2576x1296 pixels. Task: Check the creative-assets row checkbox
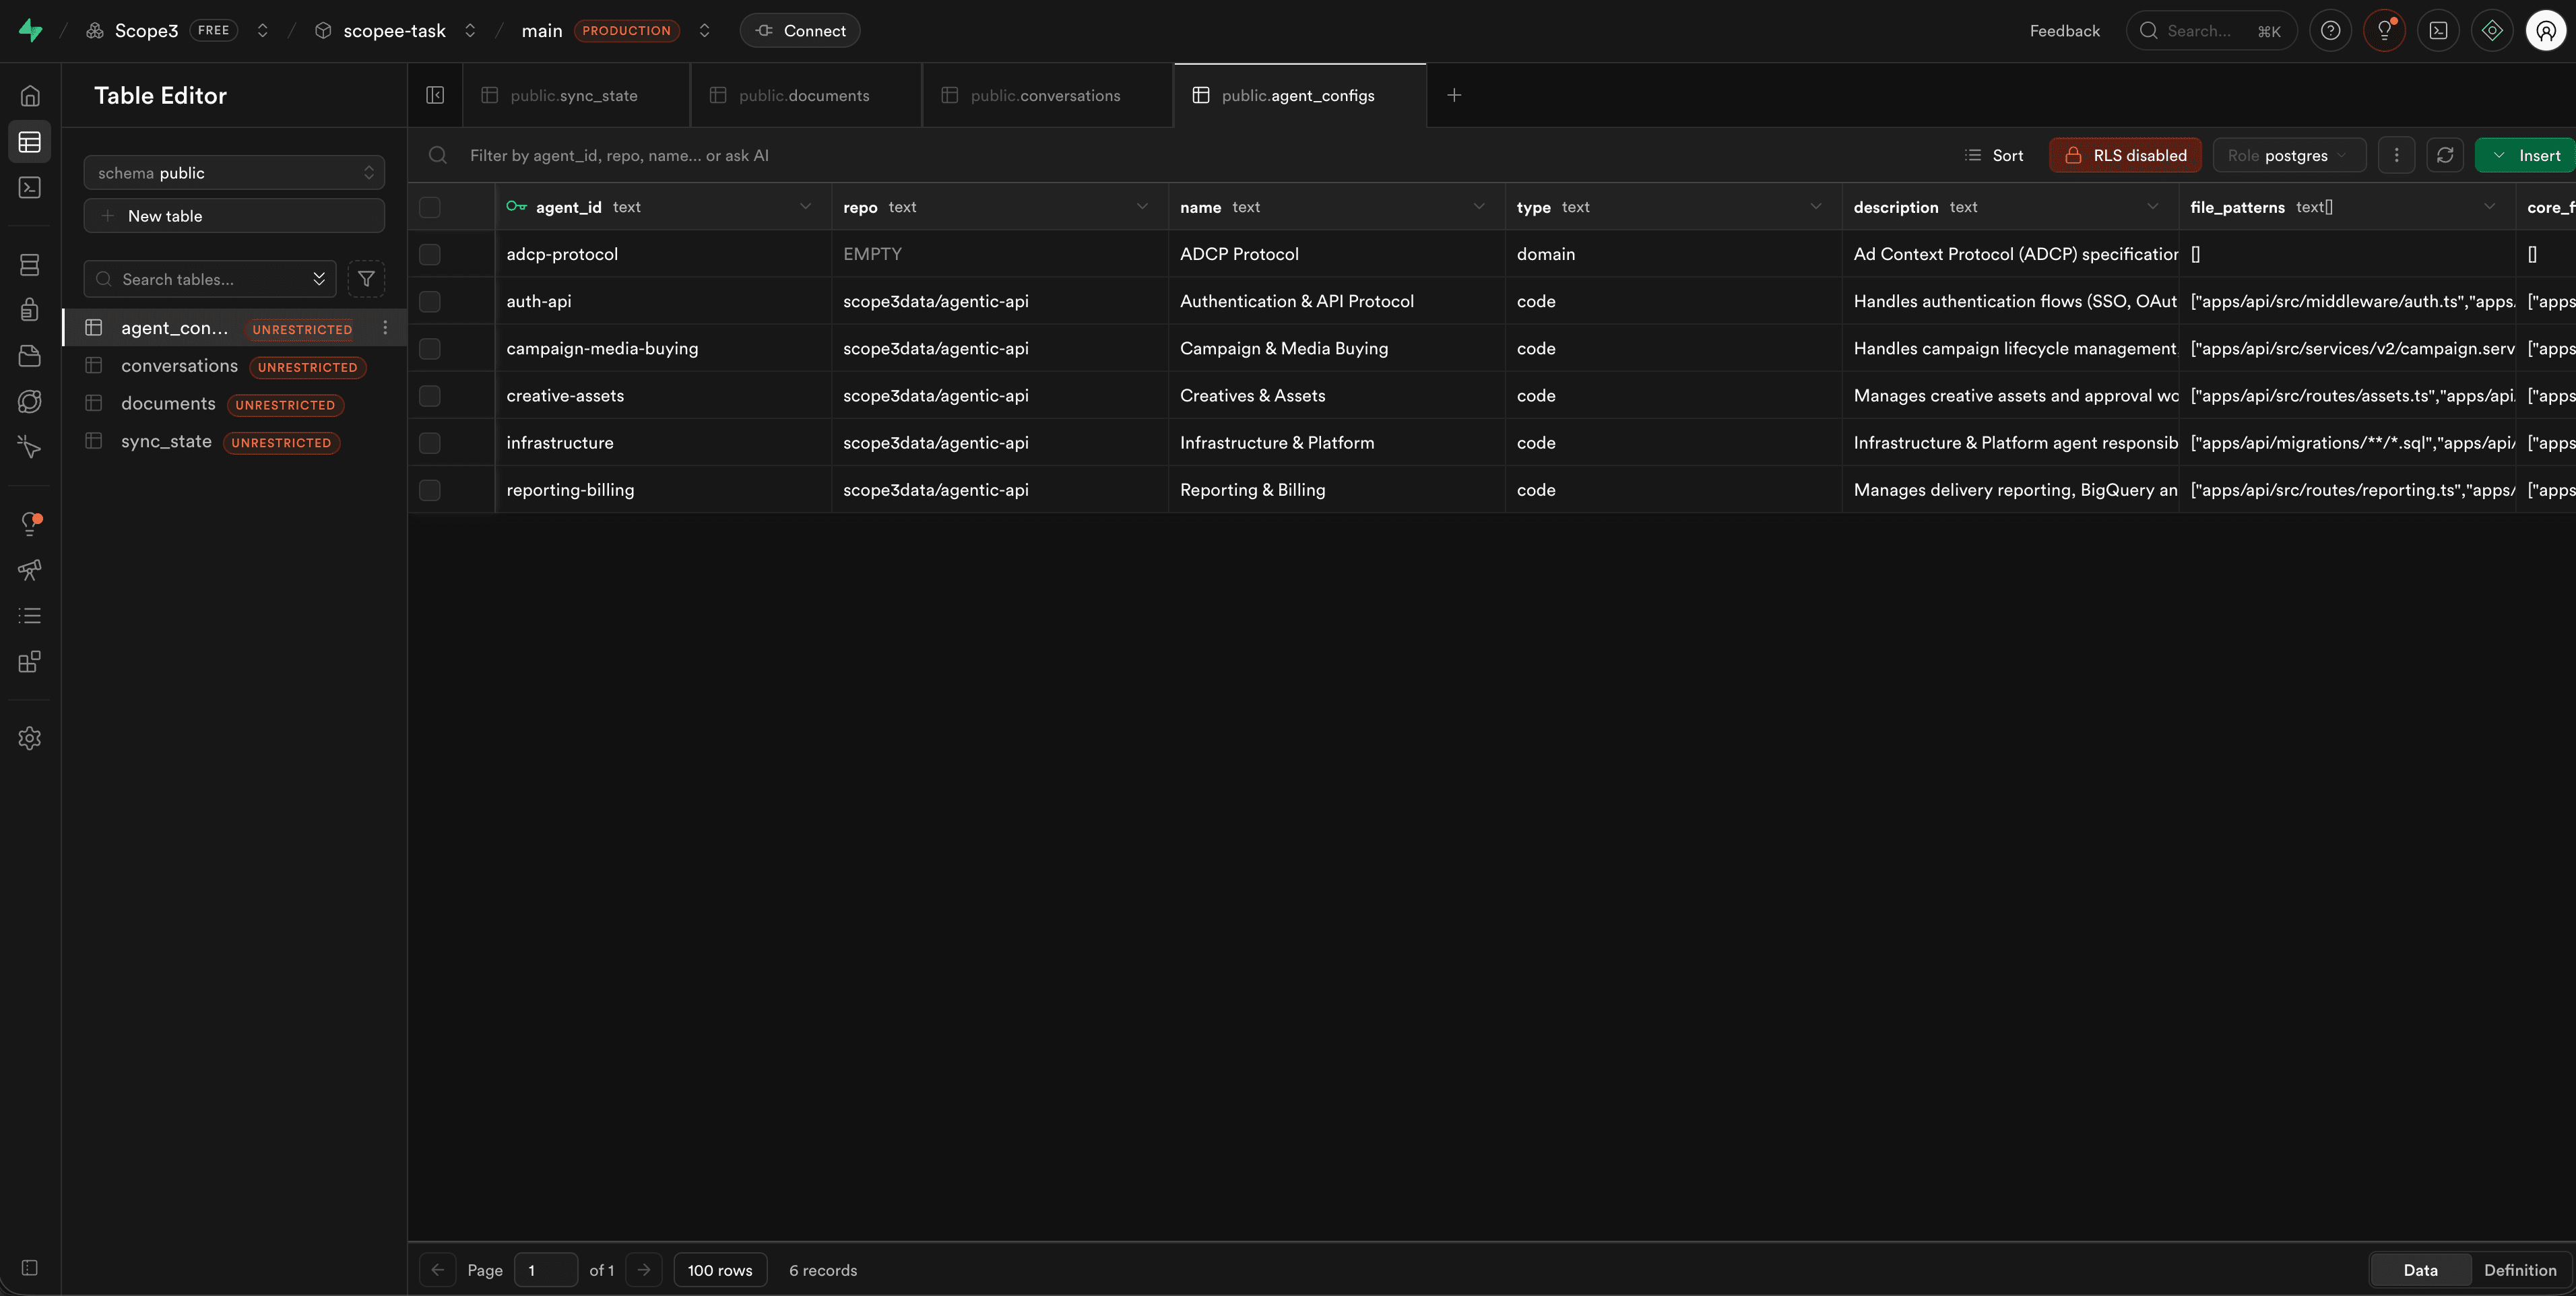pos(430,396)
